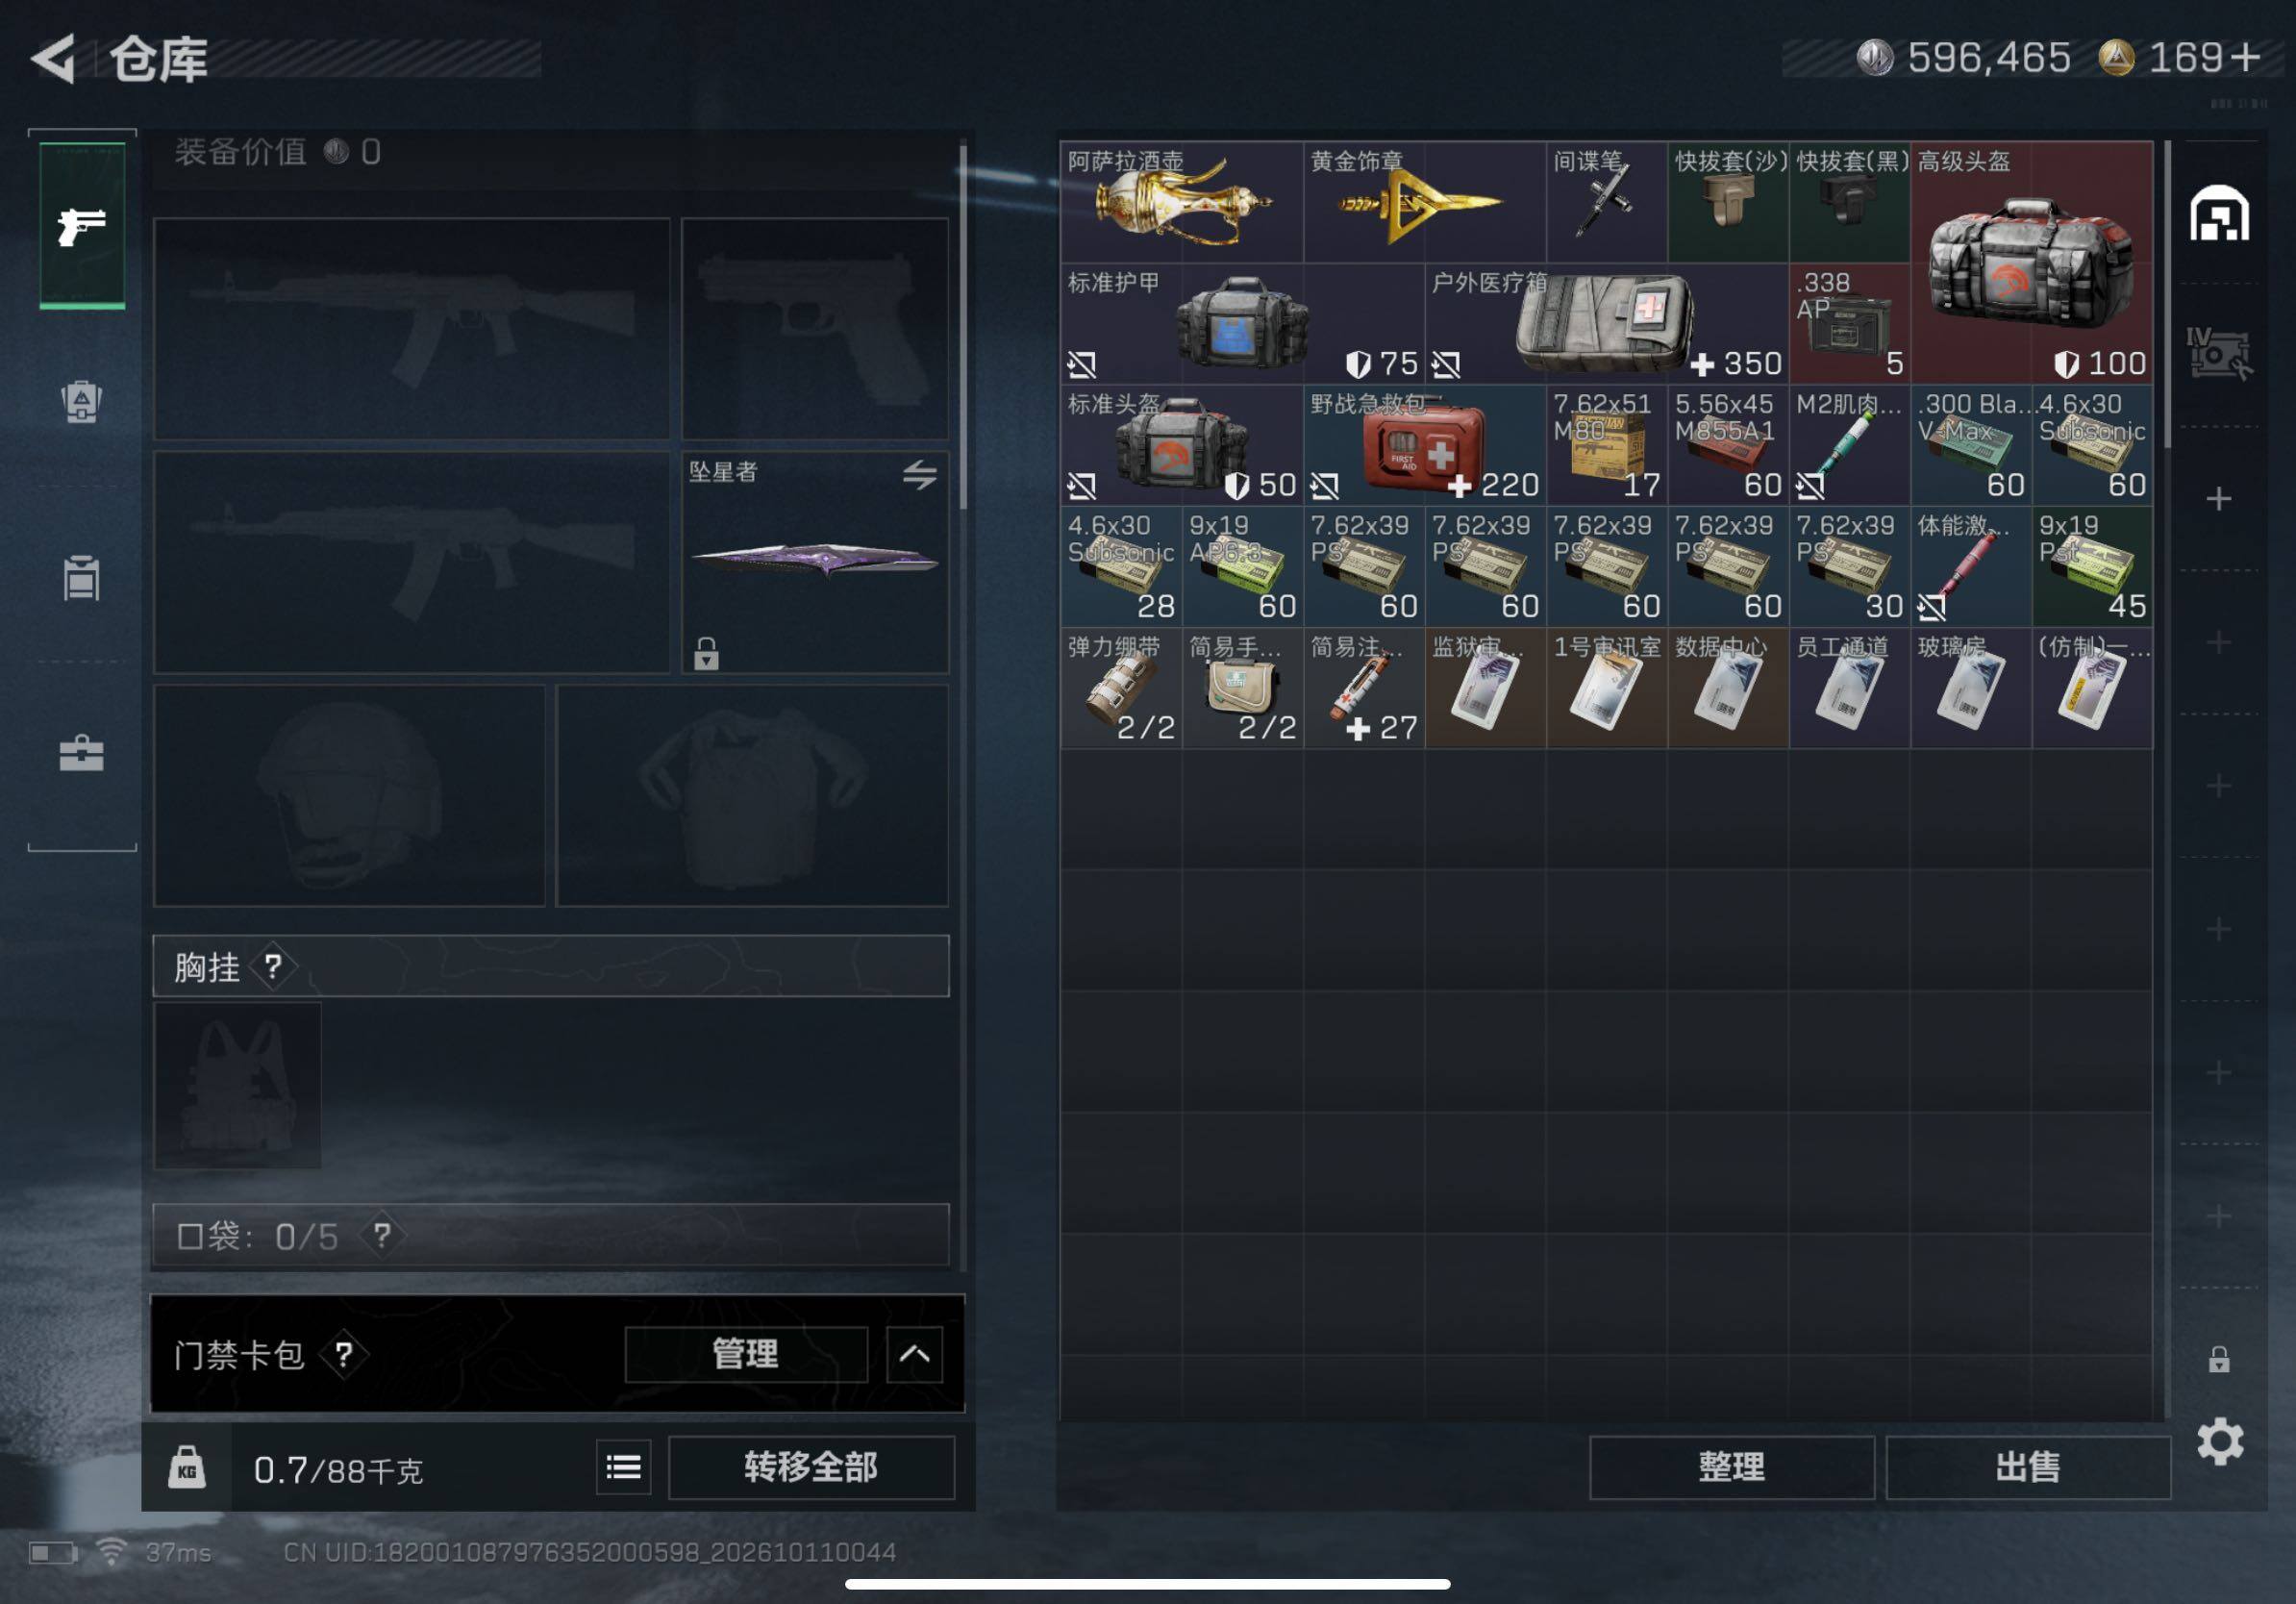The width and height of the screenshot is (2296, 1604).
Task: Select the 数据中心 keycard
Action: point(1728,687)
